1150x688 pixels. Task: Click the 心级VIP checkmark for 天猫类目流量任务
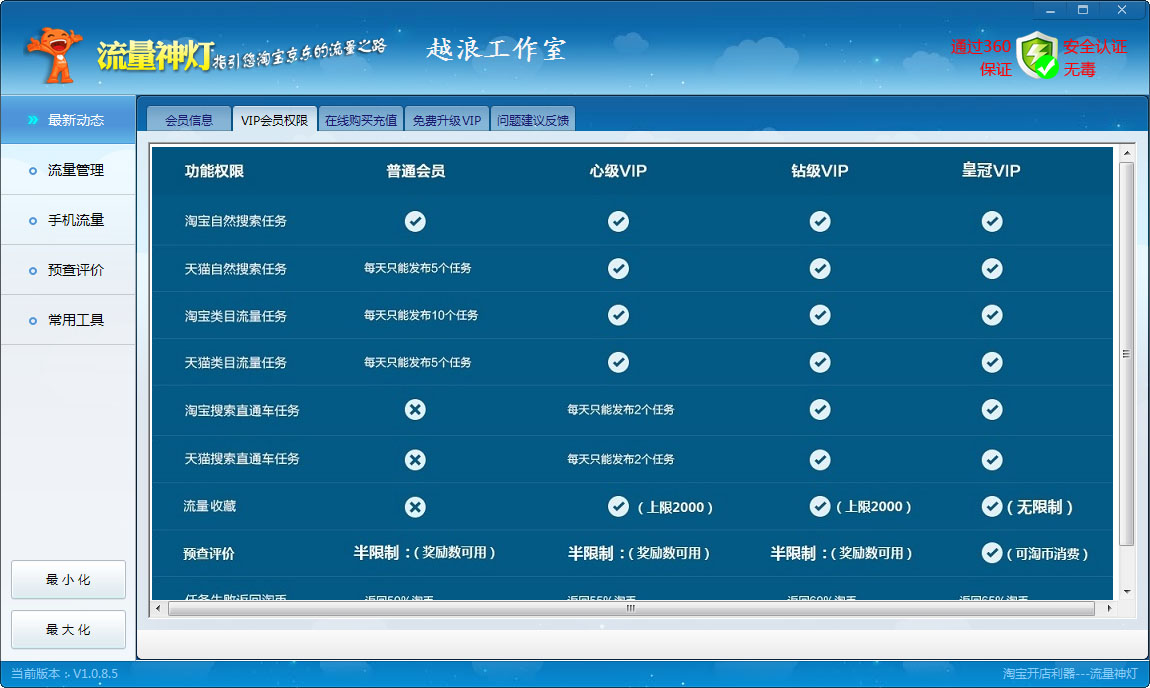618,362
